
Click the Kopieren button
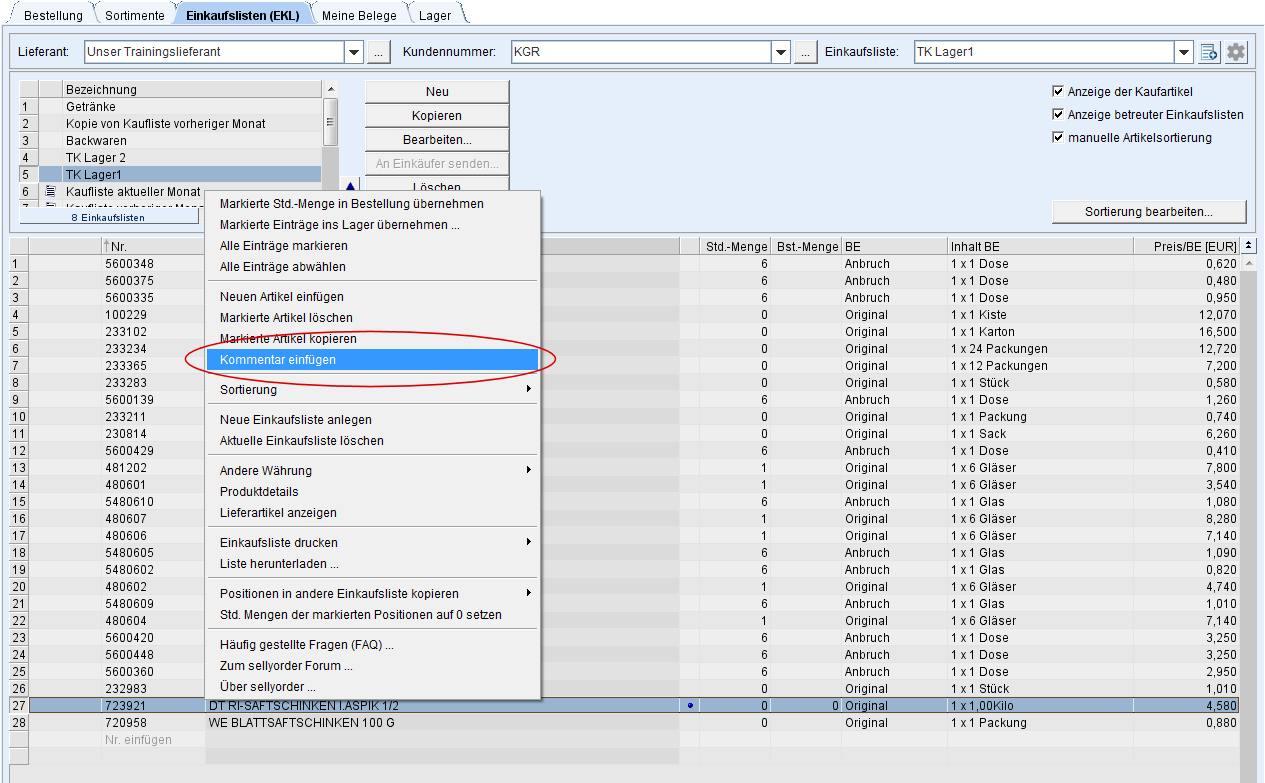click(437, 116)
